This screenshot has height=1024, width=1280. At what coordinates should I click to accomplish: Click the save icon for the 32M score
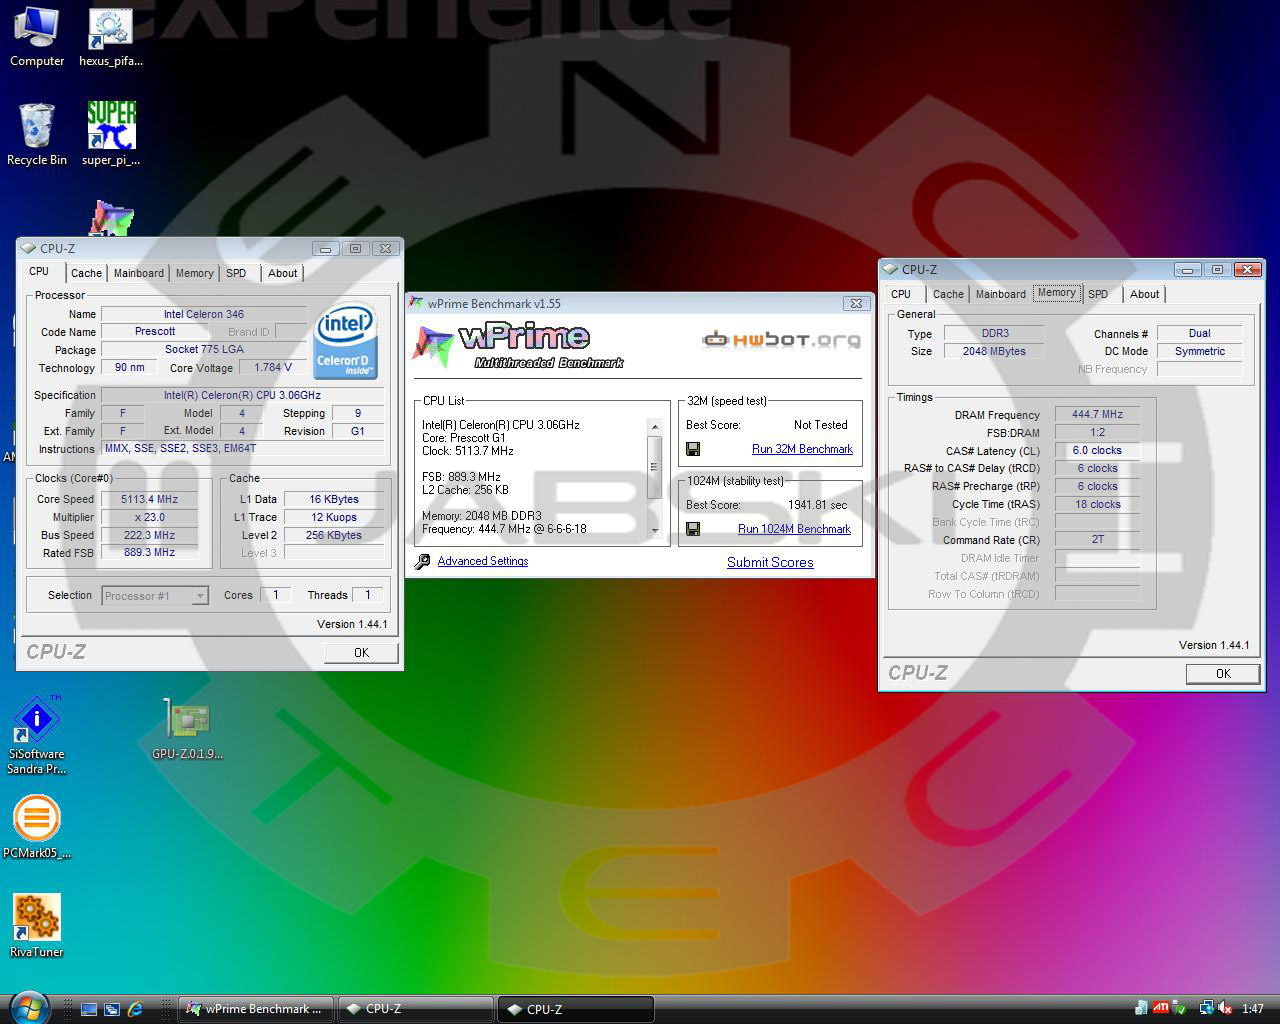[x=693, y=449]
